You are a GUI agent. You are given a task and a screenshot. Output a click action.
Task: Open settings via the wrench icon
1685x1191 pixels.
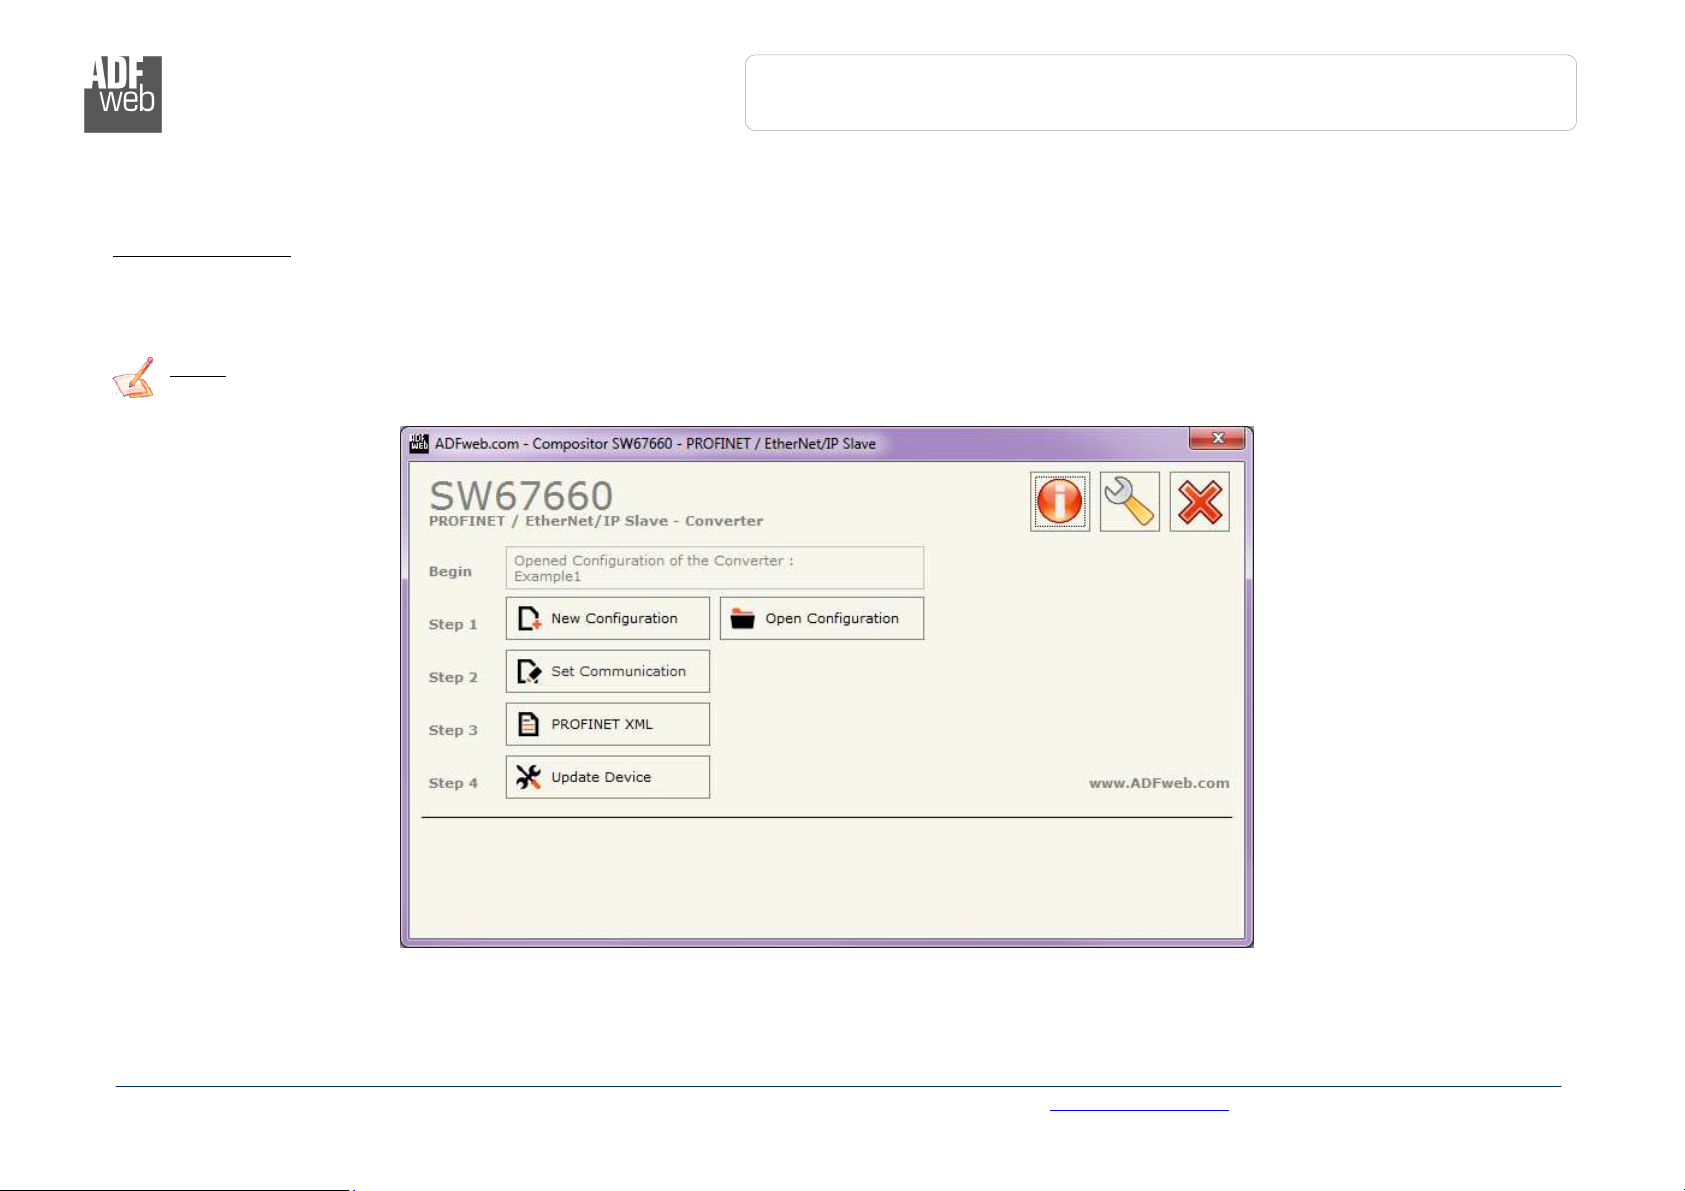[1130, 502]
